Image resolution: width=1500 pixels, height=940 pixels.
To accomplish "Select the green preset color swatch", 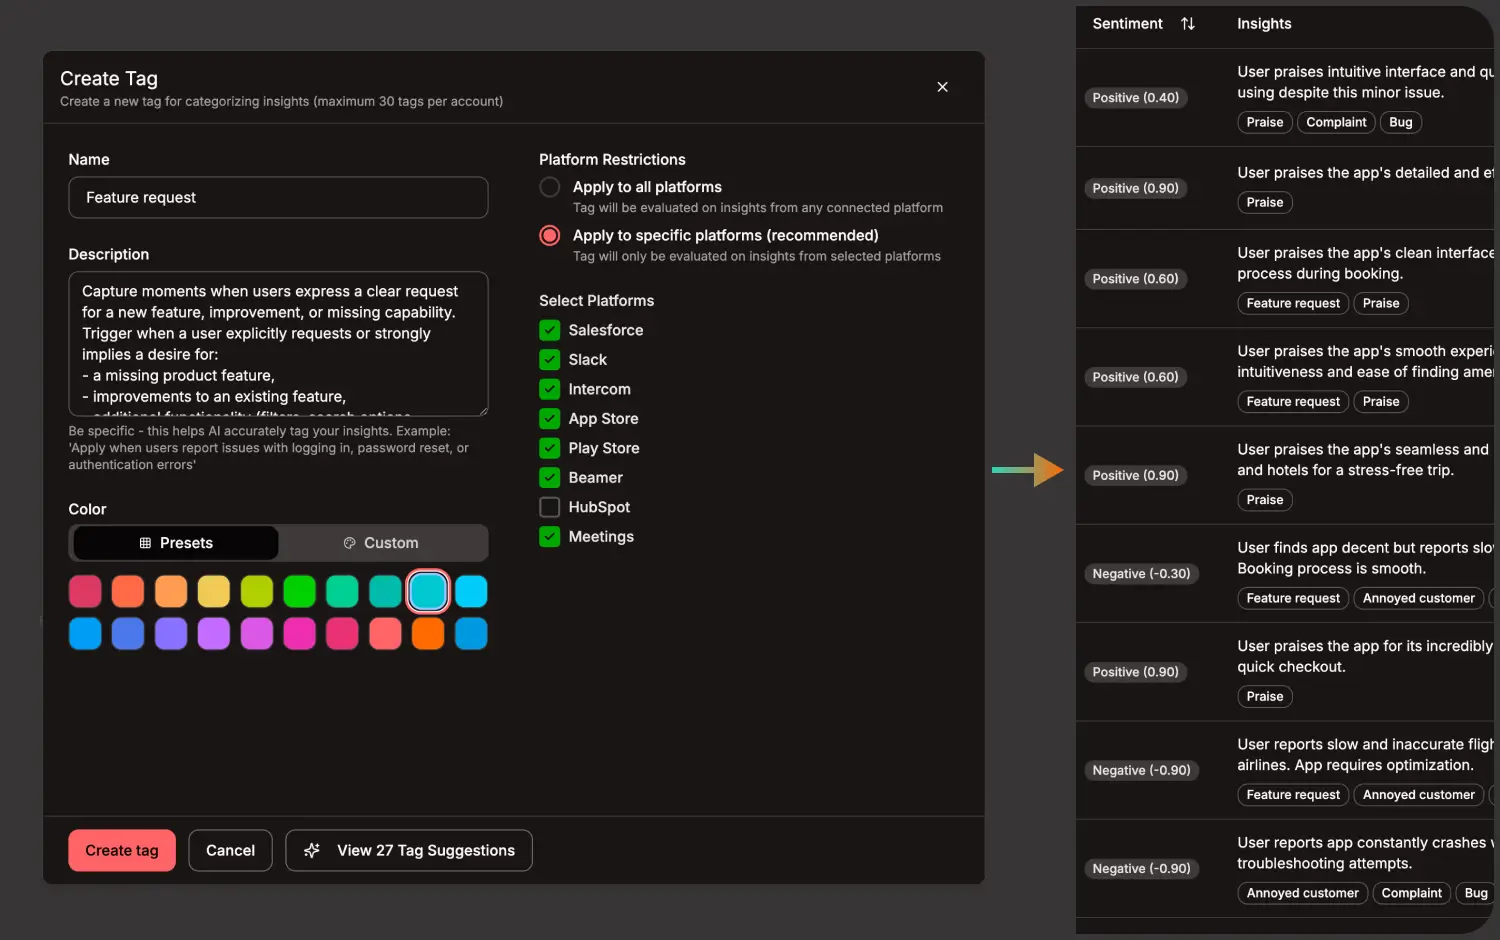I will click(x=300, y=591).
